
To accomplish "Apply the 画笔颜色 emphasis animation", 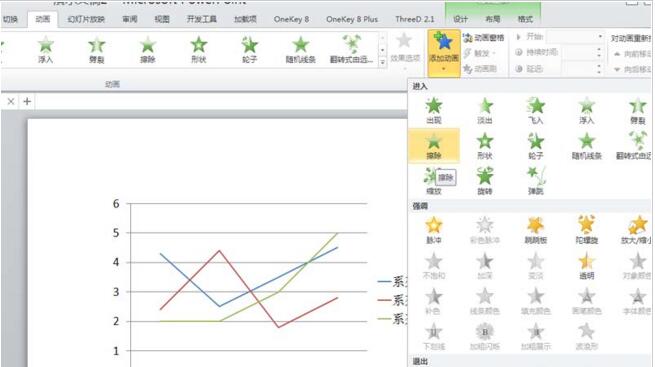I will tap(586, 301).
